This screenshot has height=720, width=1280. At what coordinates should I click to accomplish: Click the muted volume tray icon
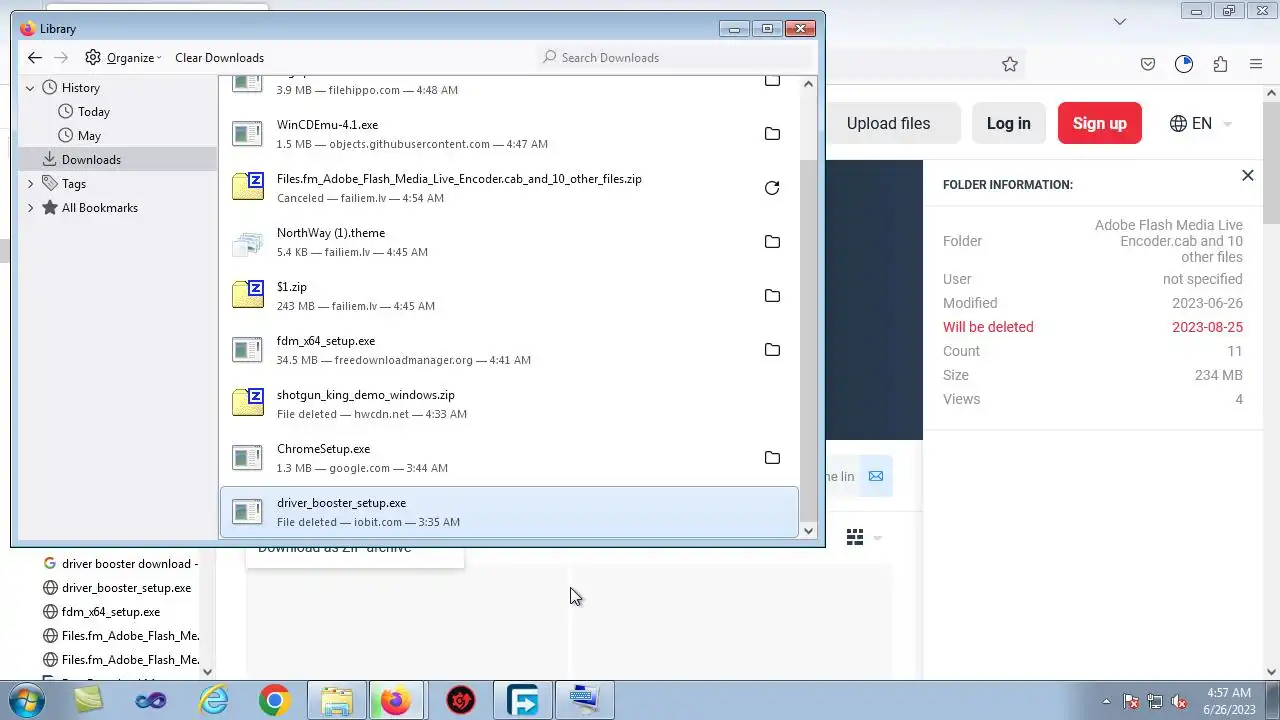1179,702
